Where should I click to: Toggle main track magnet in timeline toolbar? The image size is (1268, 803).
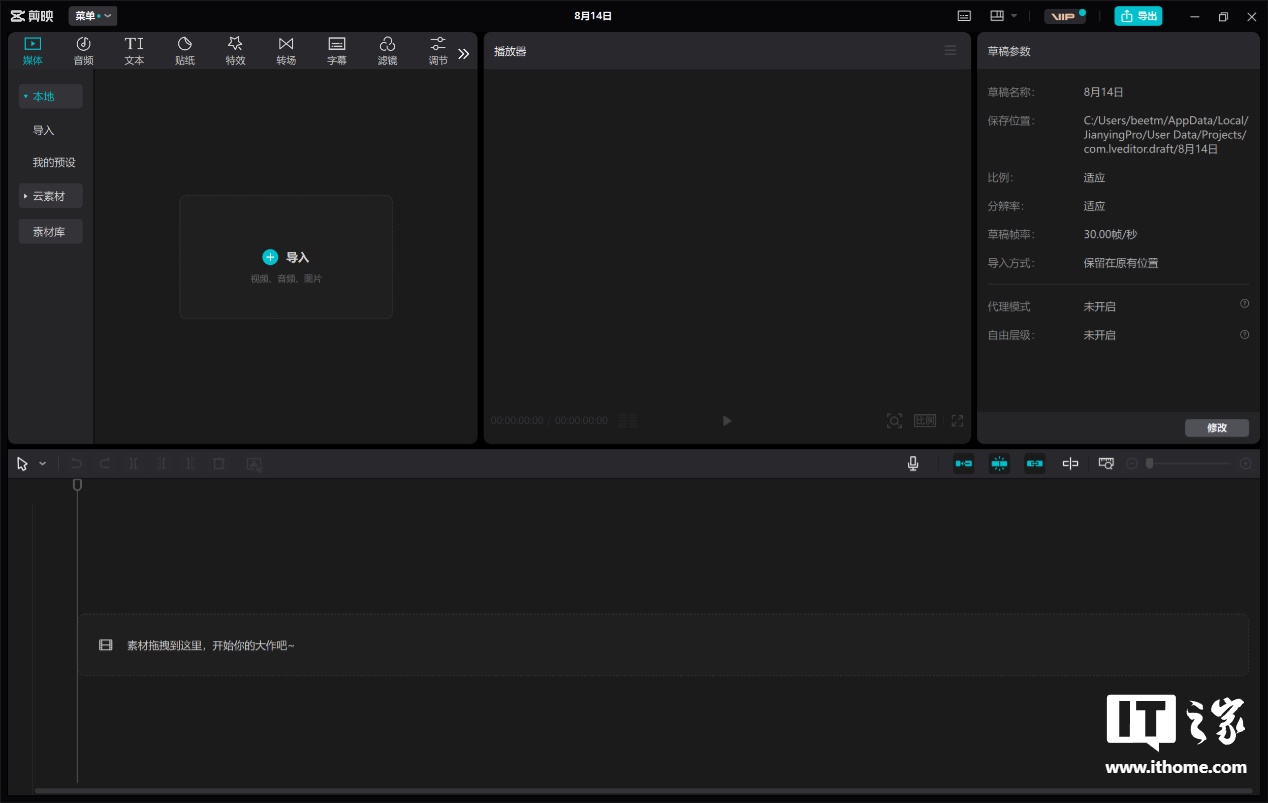click(x=963, y=464)
